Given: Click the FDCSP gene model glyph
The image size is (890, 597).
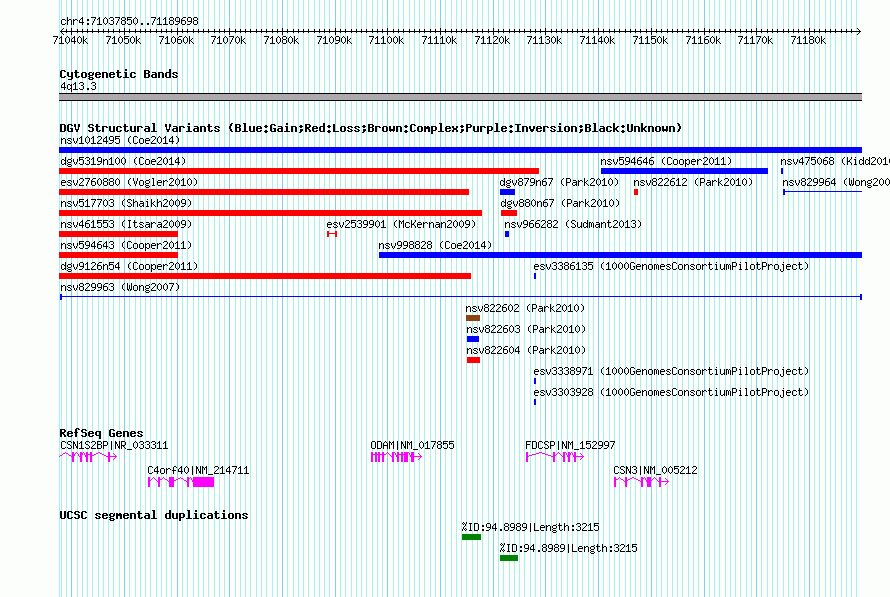Looking at the screenshot, I should 555,457.
